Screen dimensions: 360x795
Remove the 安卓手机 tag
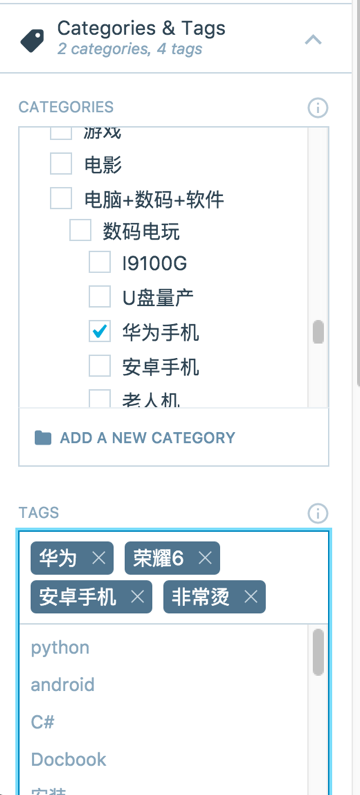point(137,597)
